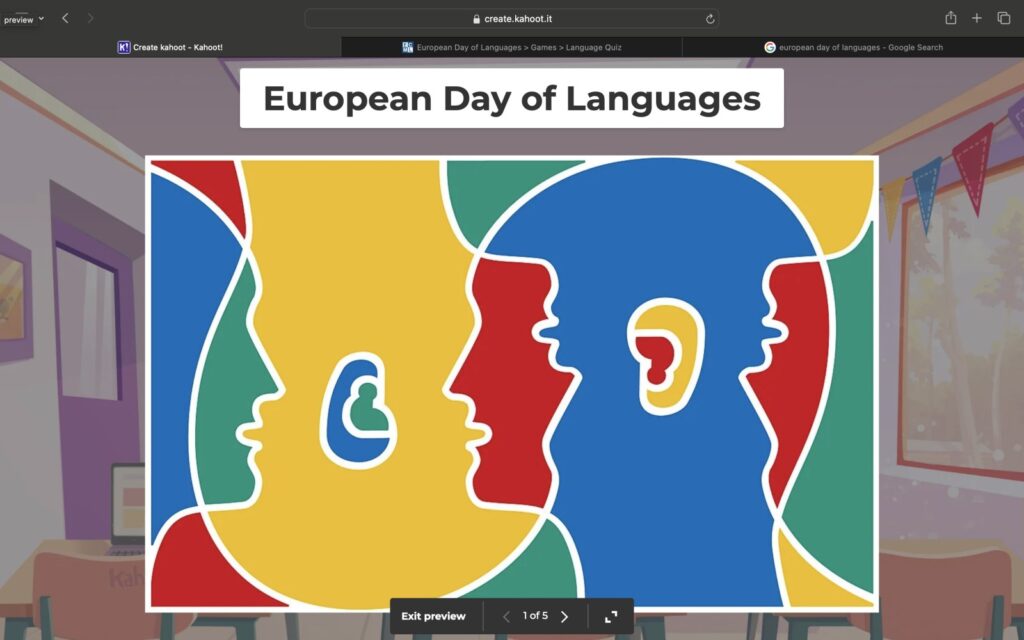The image size is (1024, 640).
Task: Go to previous slide with the left arrow
Action: (x=506, y=617)
